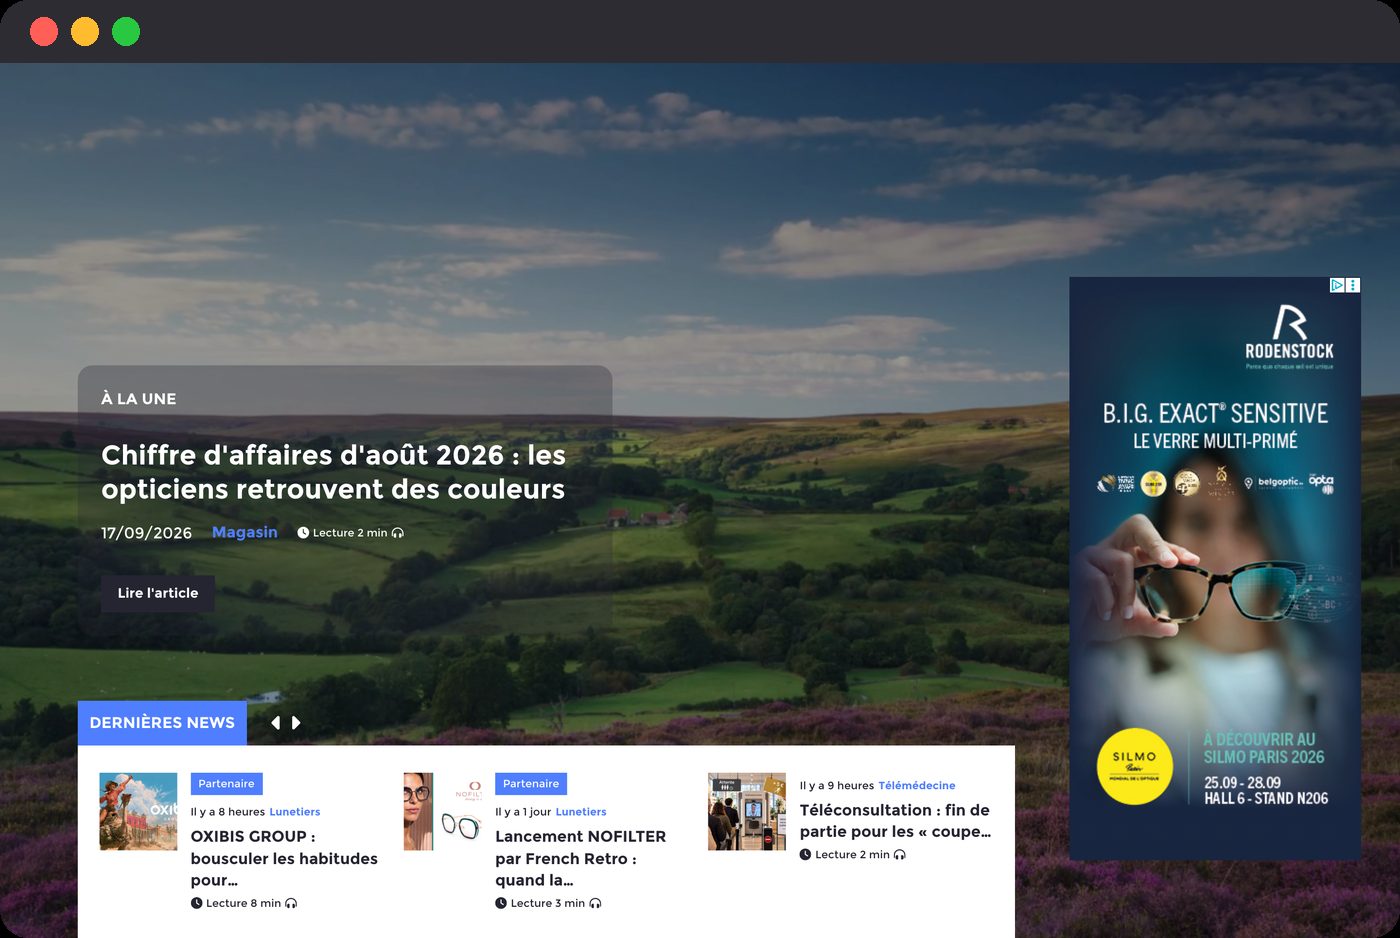1400x938 pixels.
Task: Click the Partenaire badge on the OXIBIS card
Action: coord(227,784)
